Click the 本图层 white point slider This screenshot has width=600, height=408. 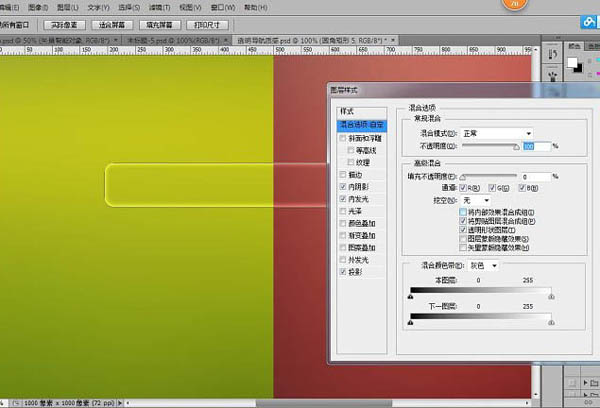(x=551, y=297)
